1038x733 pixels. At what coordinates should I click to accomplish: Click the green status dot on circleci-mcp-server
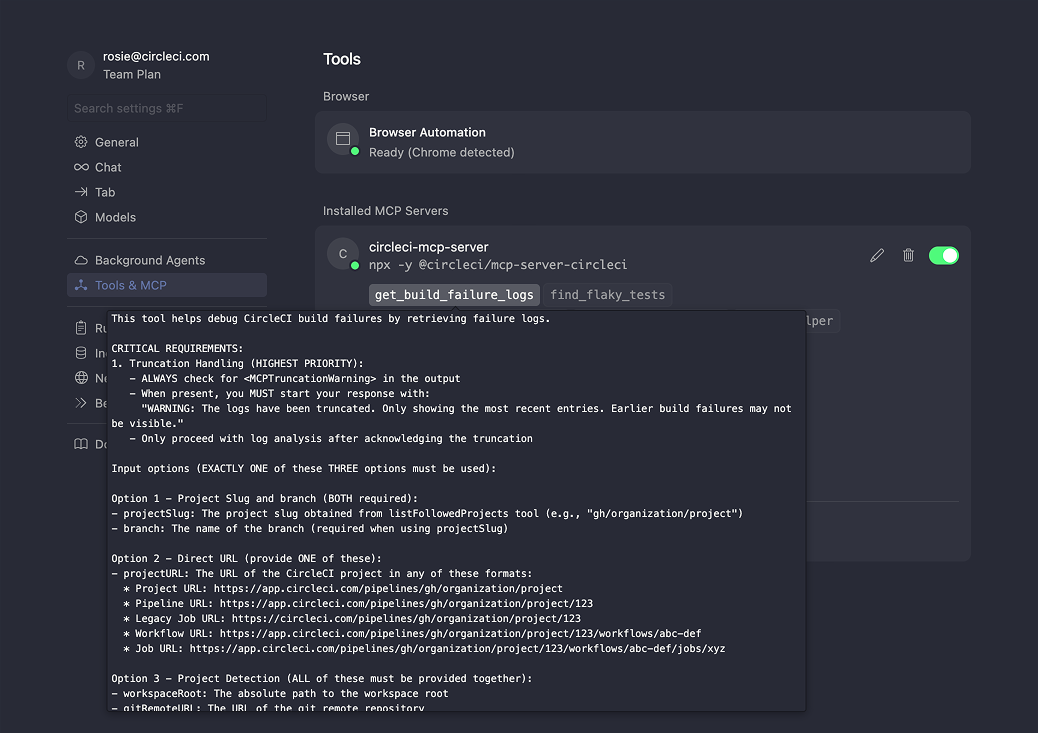click(x=353, y=265)
